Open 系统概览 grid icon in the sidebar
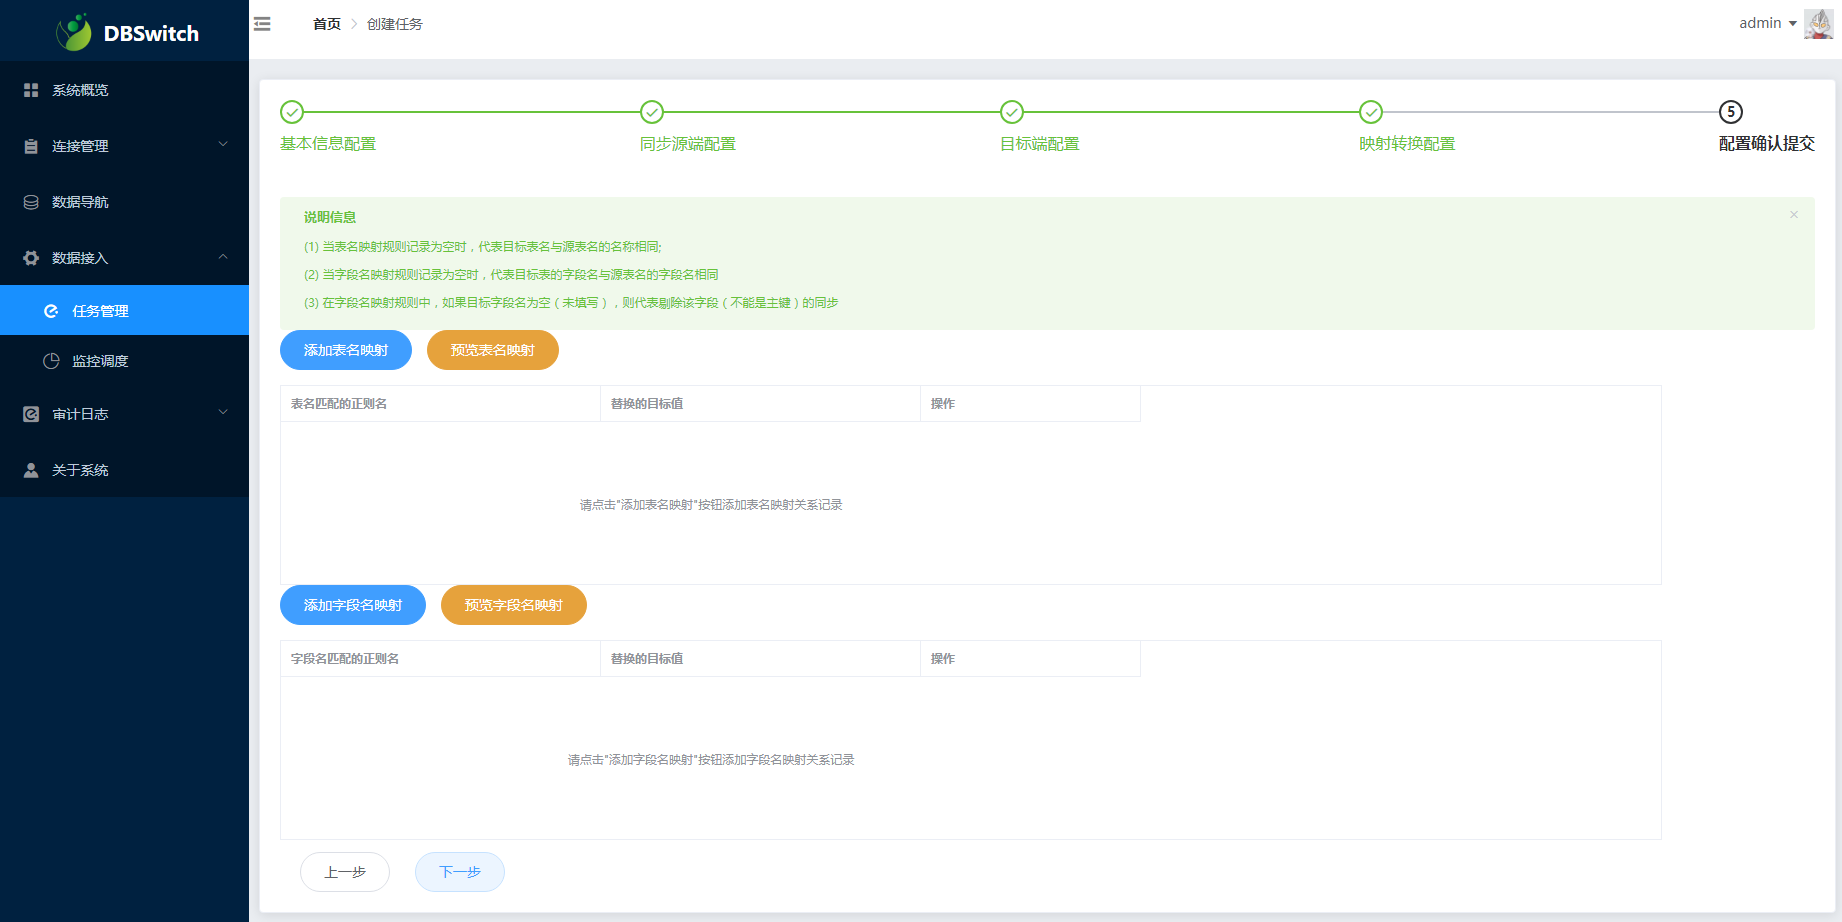Viewport: 1842px width, 922px height. tap(31, 90)
